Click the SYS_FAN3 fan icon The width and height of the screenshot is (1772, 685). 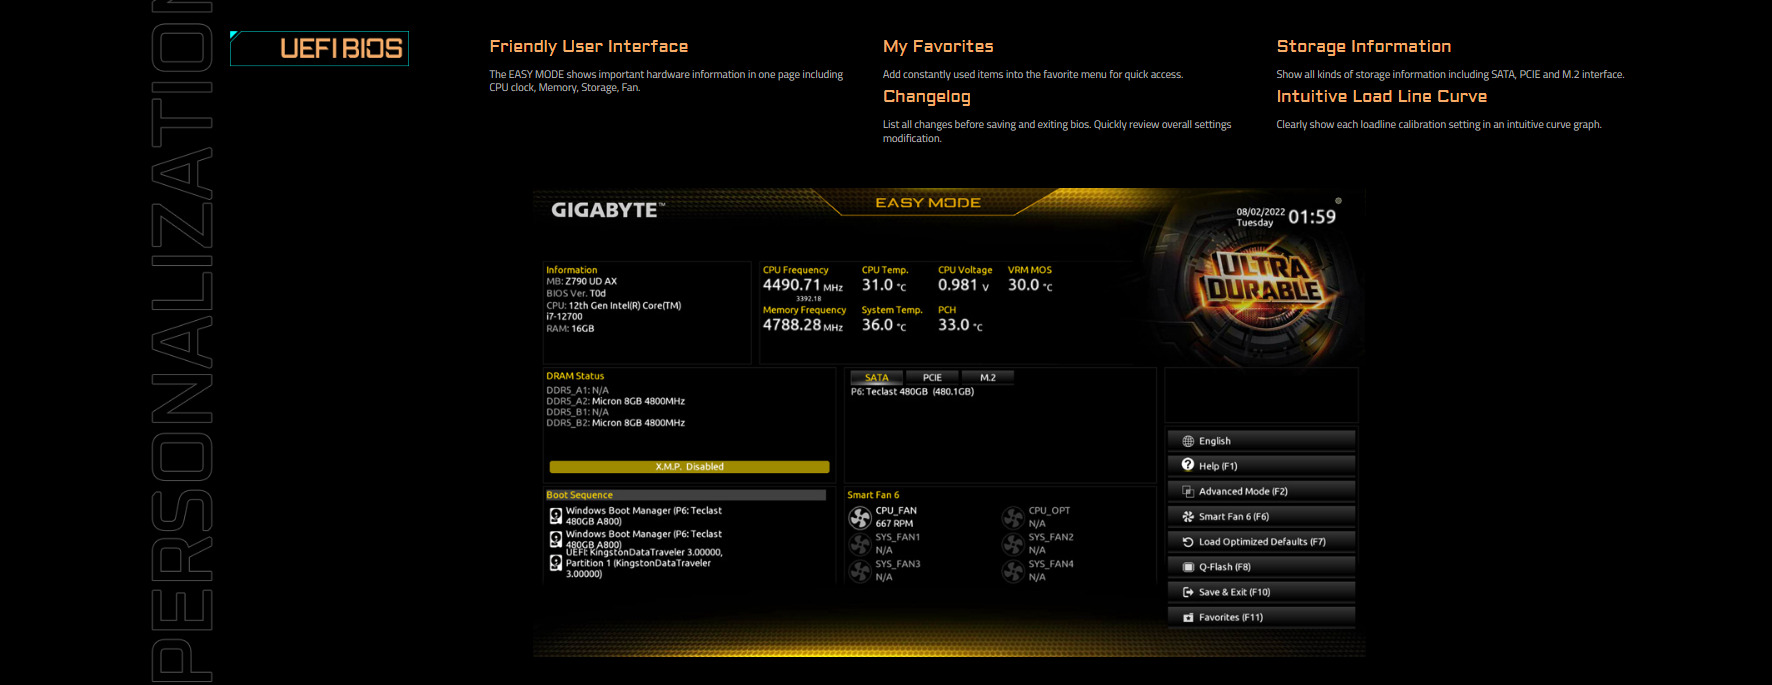pos(860,571)
